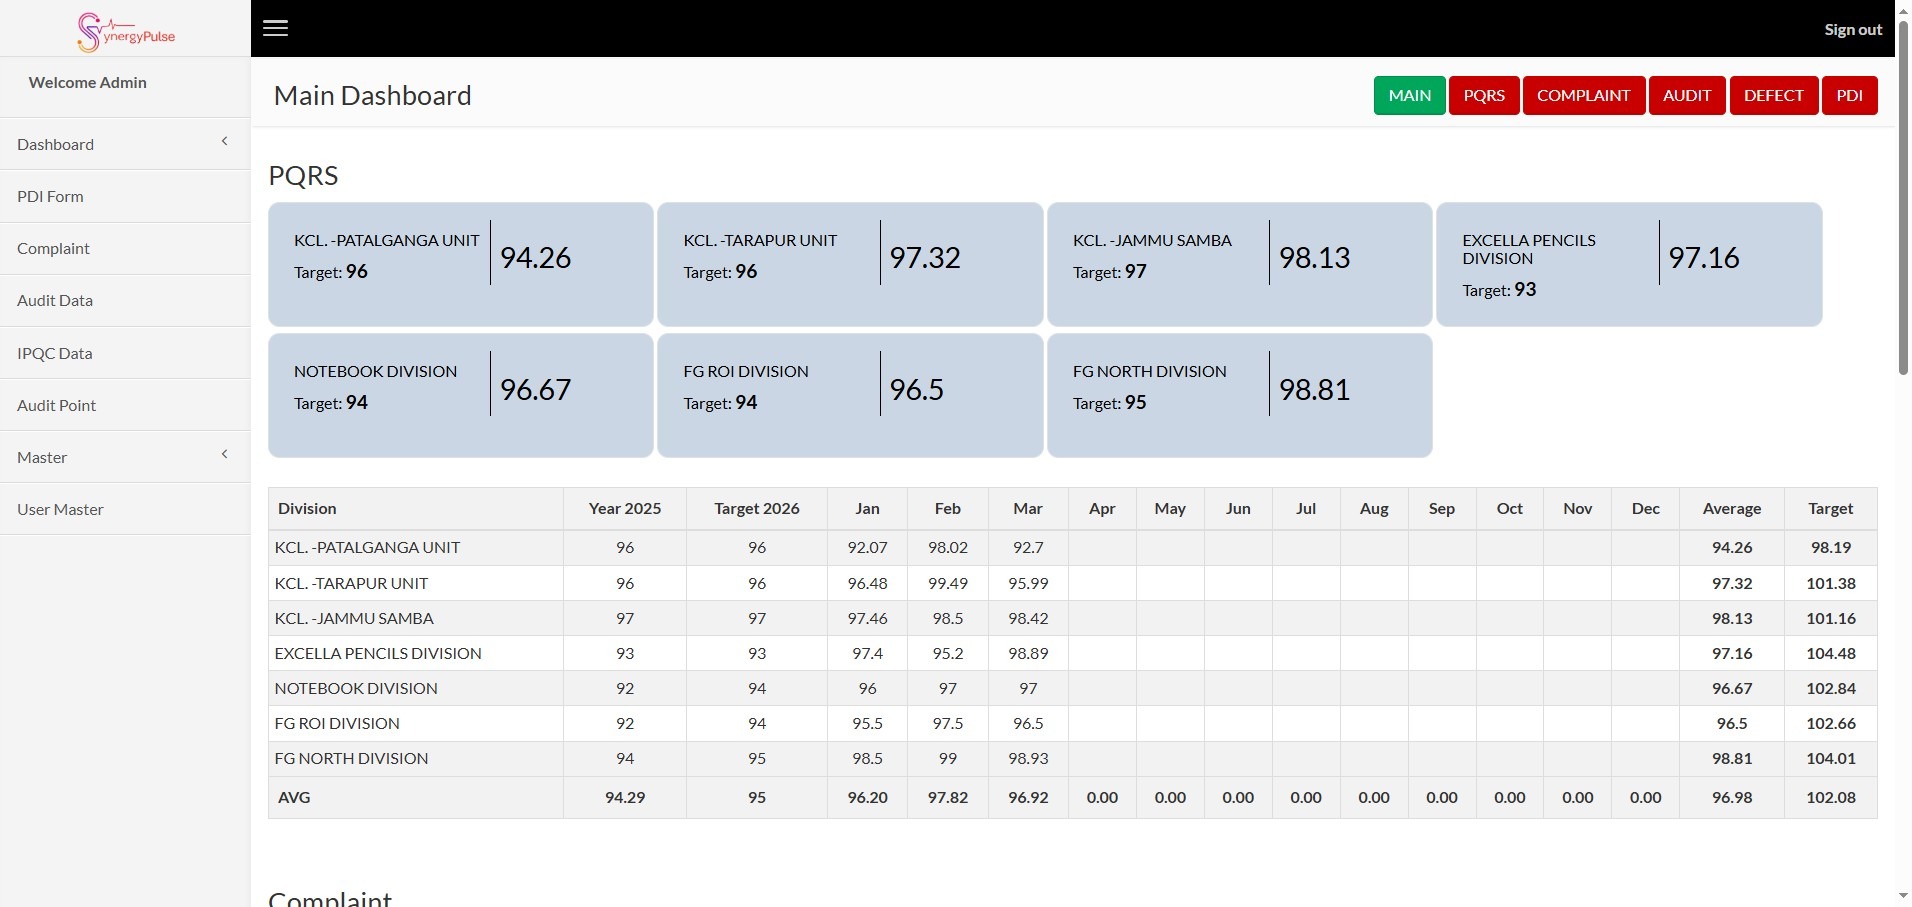Image resolution: width=1912 pixels, height=907 pixels.
Task: Click Mar value 98.42 for Jammu Samba
Action: point(1028,618)
